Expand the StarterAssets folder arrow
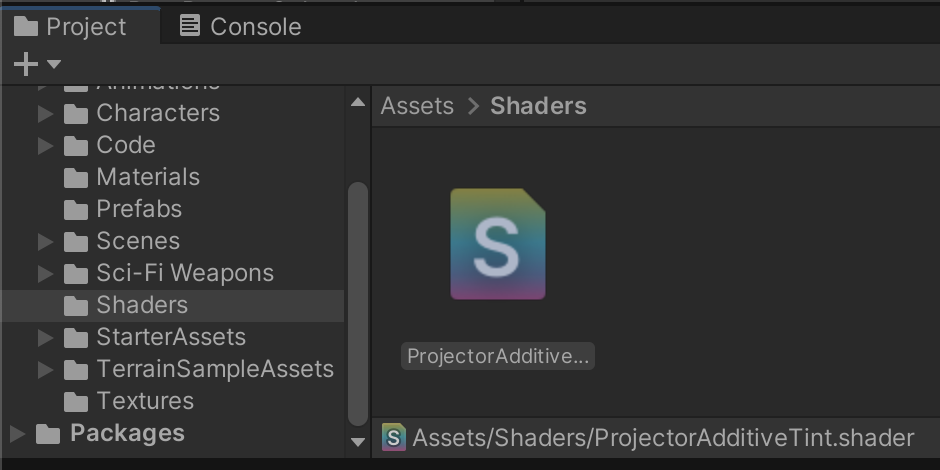The width and height of the screenshot is (940, 470). click(45, 338)
